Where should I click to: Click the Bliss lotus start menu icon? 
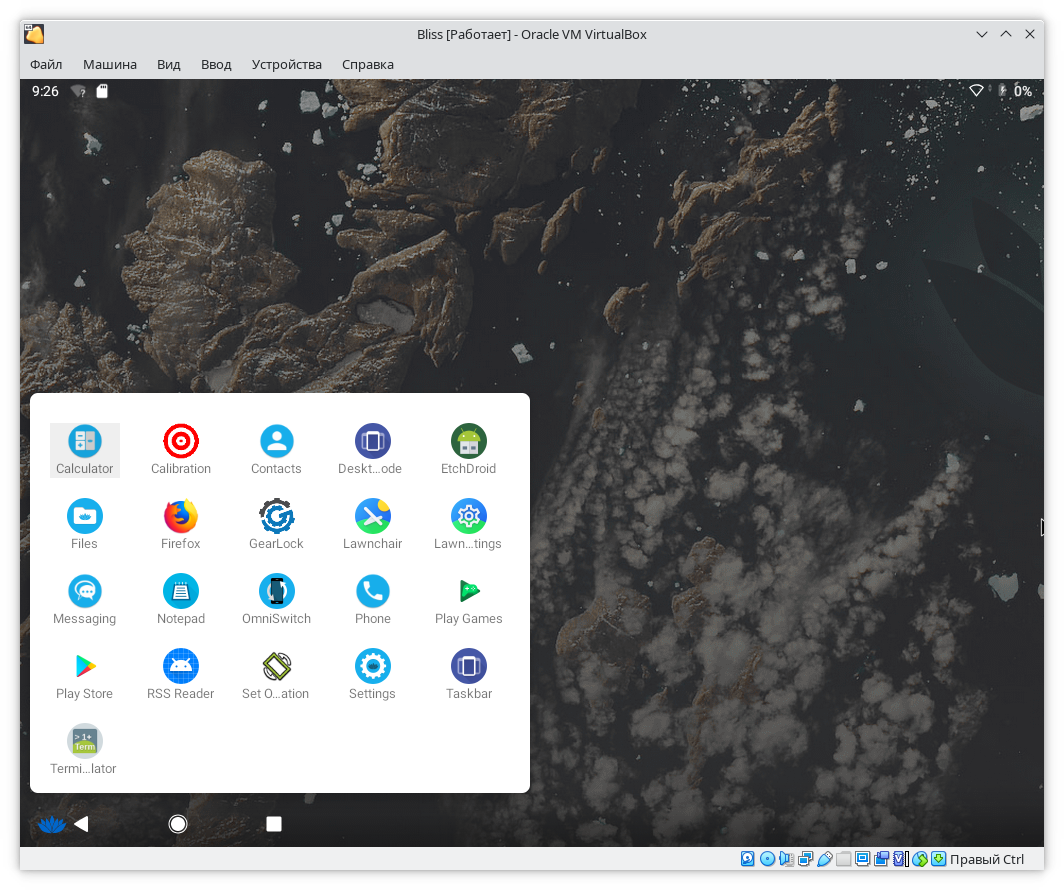tap(50, 824)
